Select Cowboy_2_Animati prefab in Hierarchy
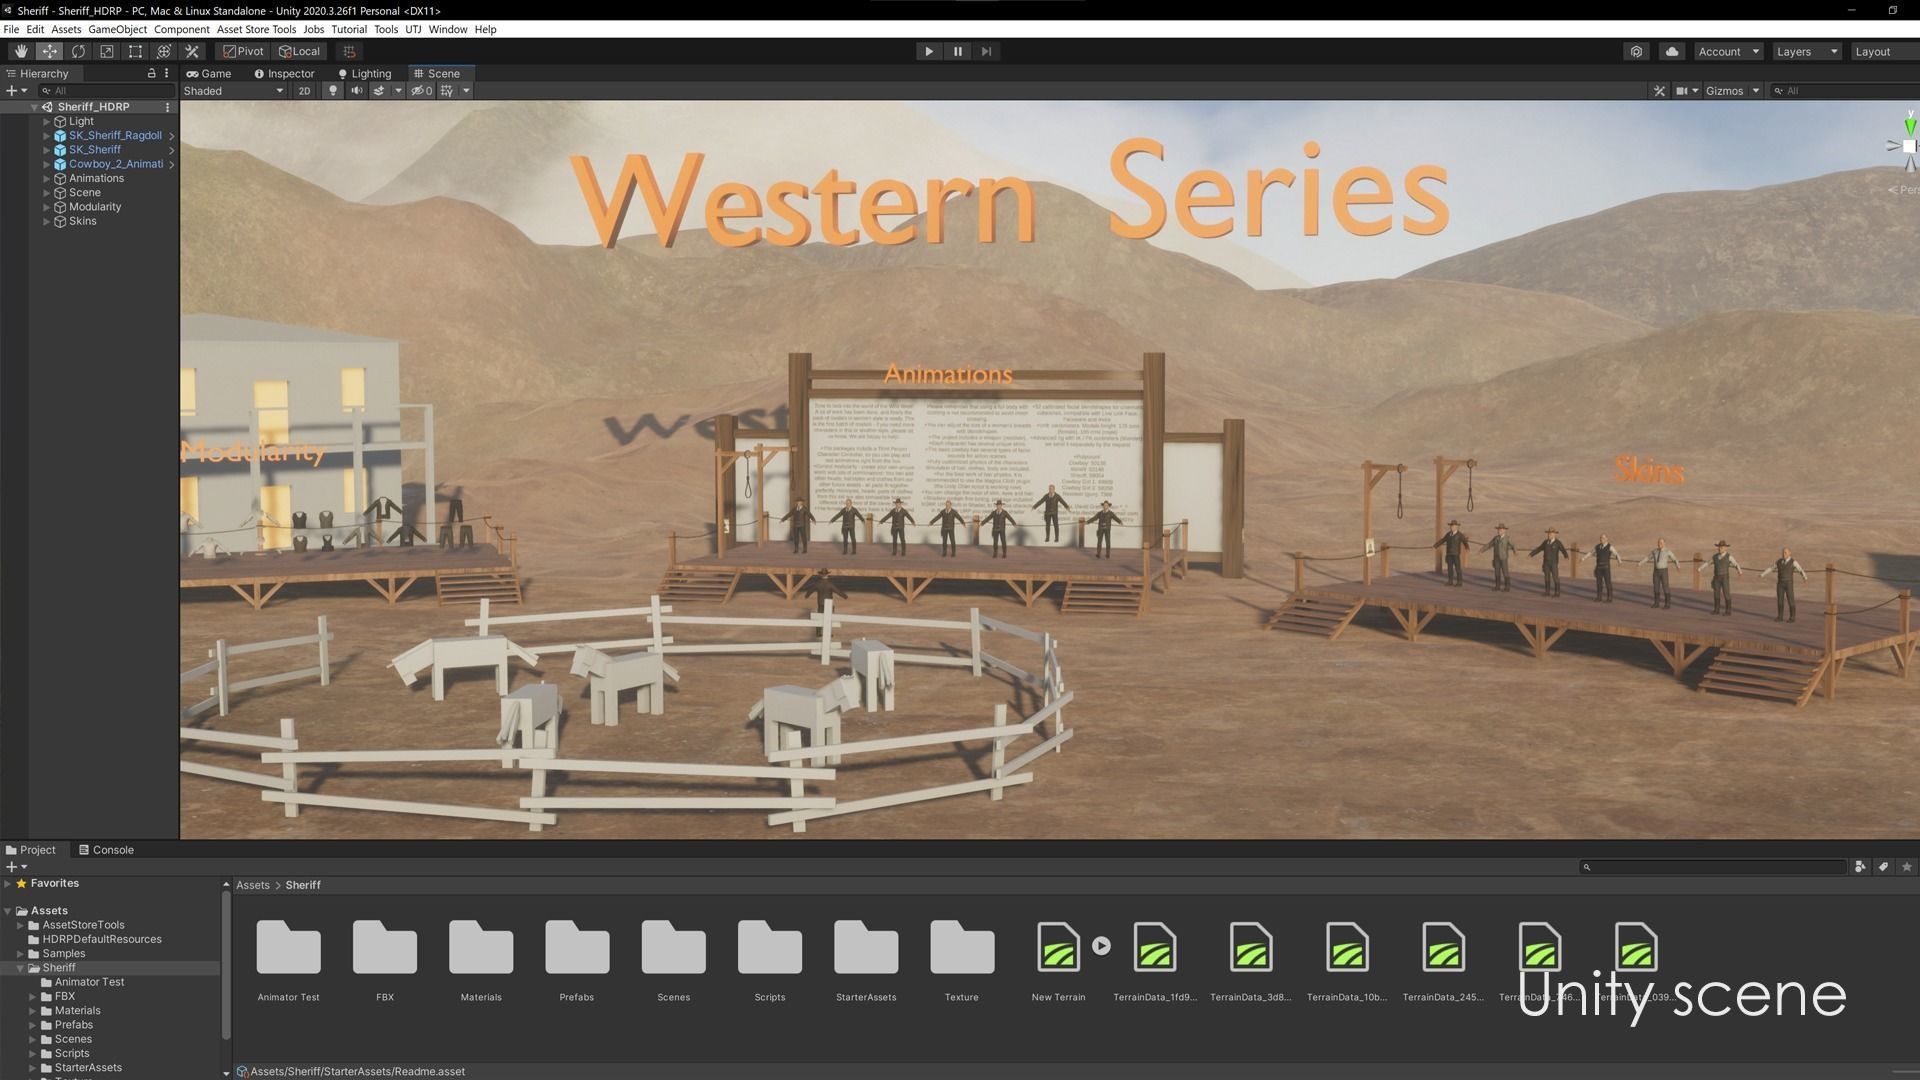The width and height of the screenshot is (1920, 1080). pos(116,164)
